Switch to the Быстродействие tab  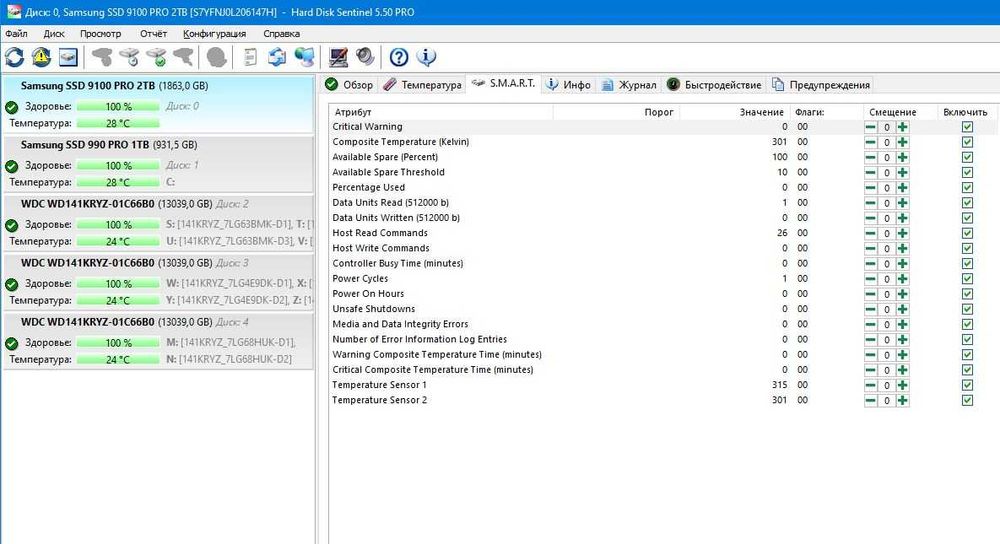714,85
